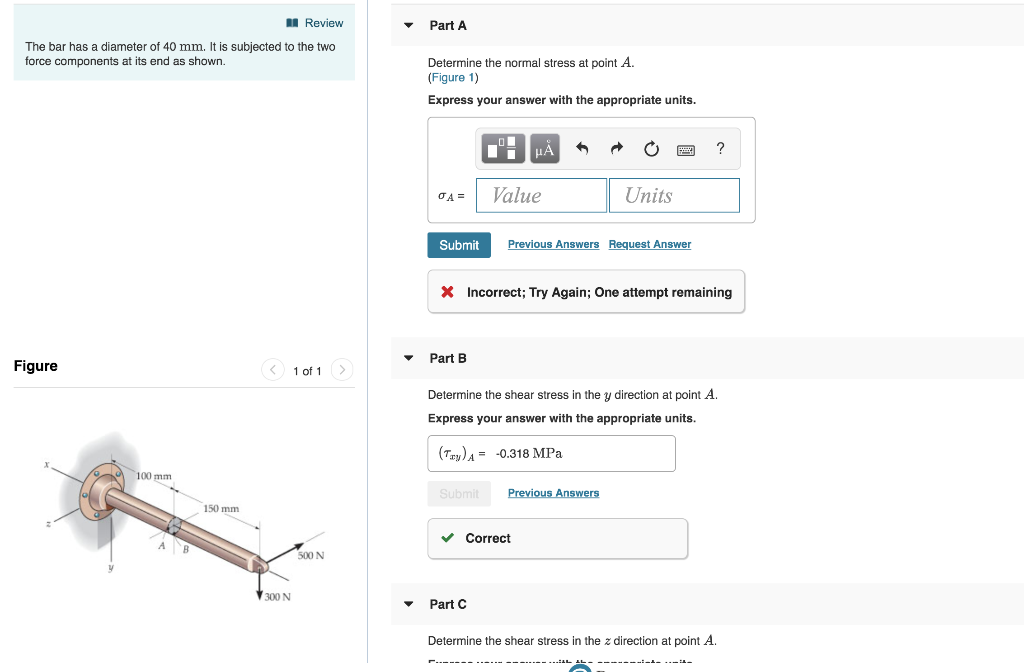Click the Review book icon
This screenshot has width=1024, height=672.
292,23
